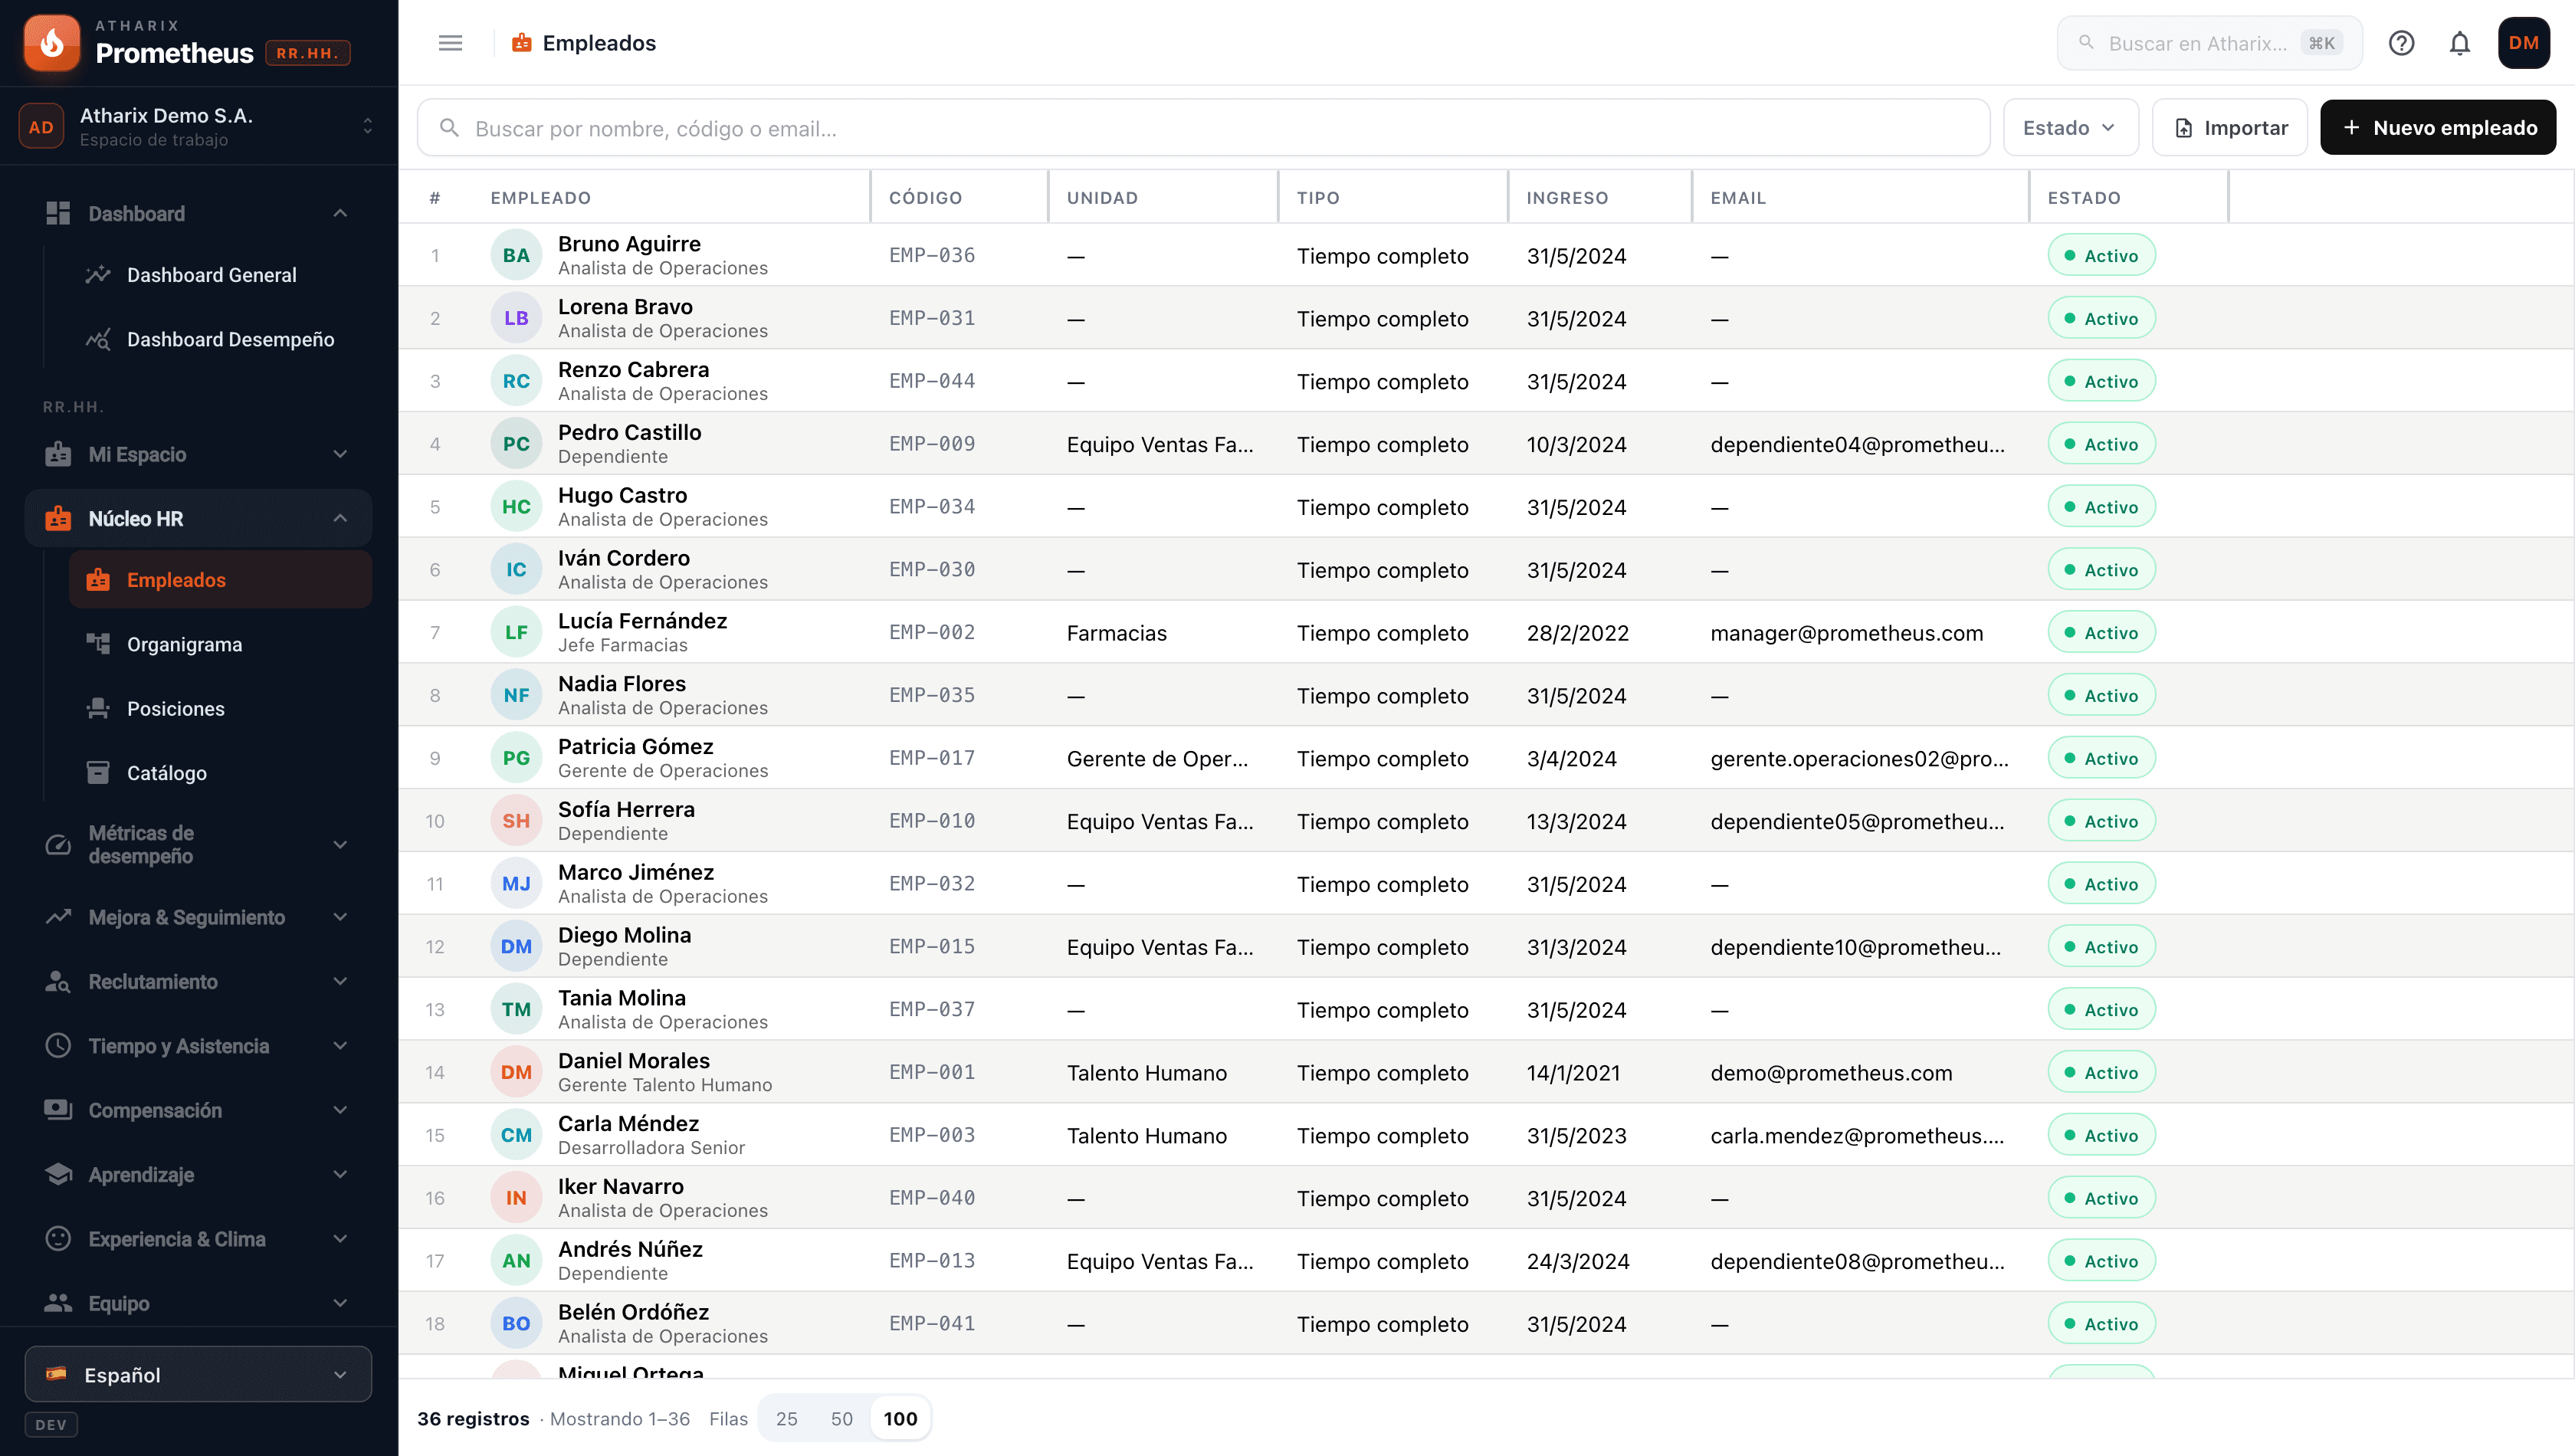Collapse the Núcleo HR section chevron
The image size is (2575, 1456).
click(x=340, y=518)
